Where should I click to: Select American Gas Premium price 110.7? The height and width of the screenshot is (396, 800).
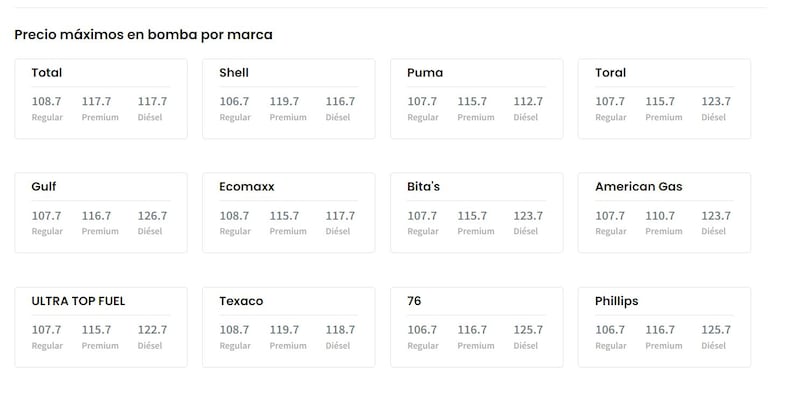click(x=660, y=216)
